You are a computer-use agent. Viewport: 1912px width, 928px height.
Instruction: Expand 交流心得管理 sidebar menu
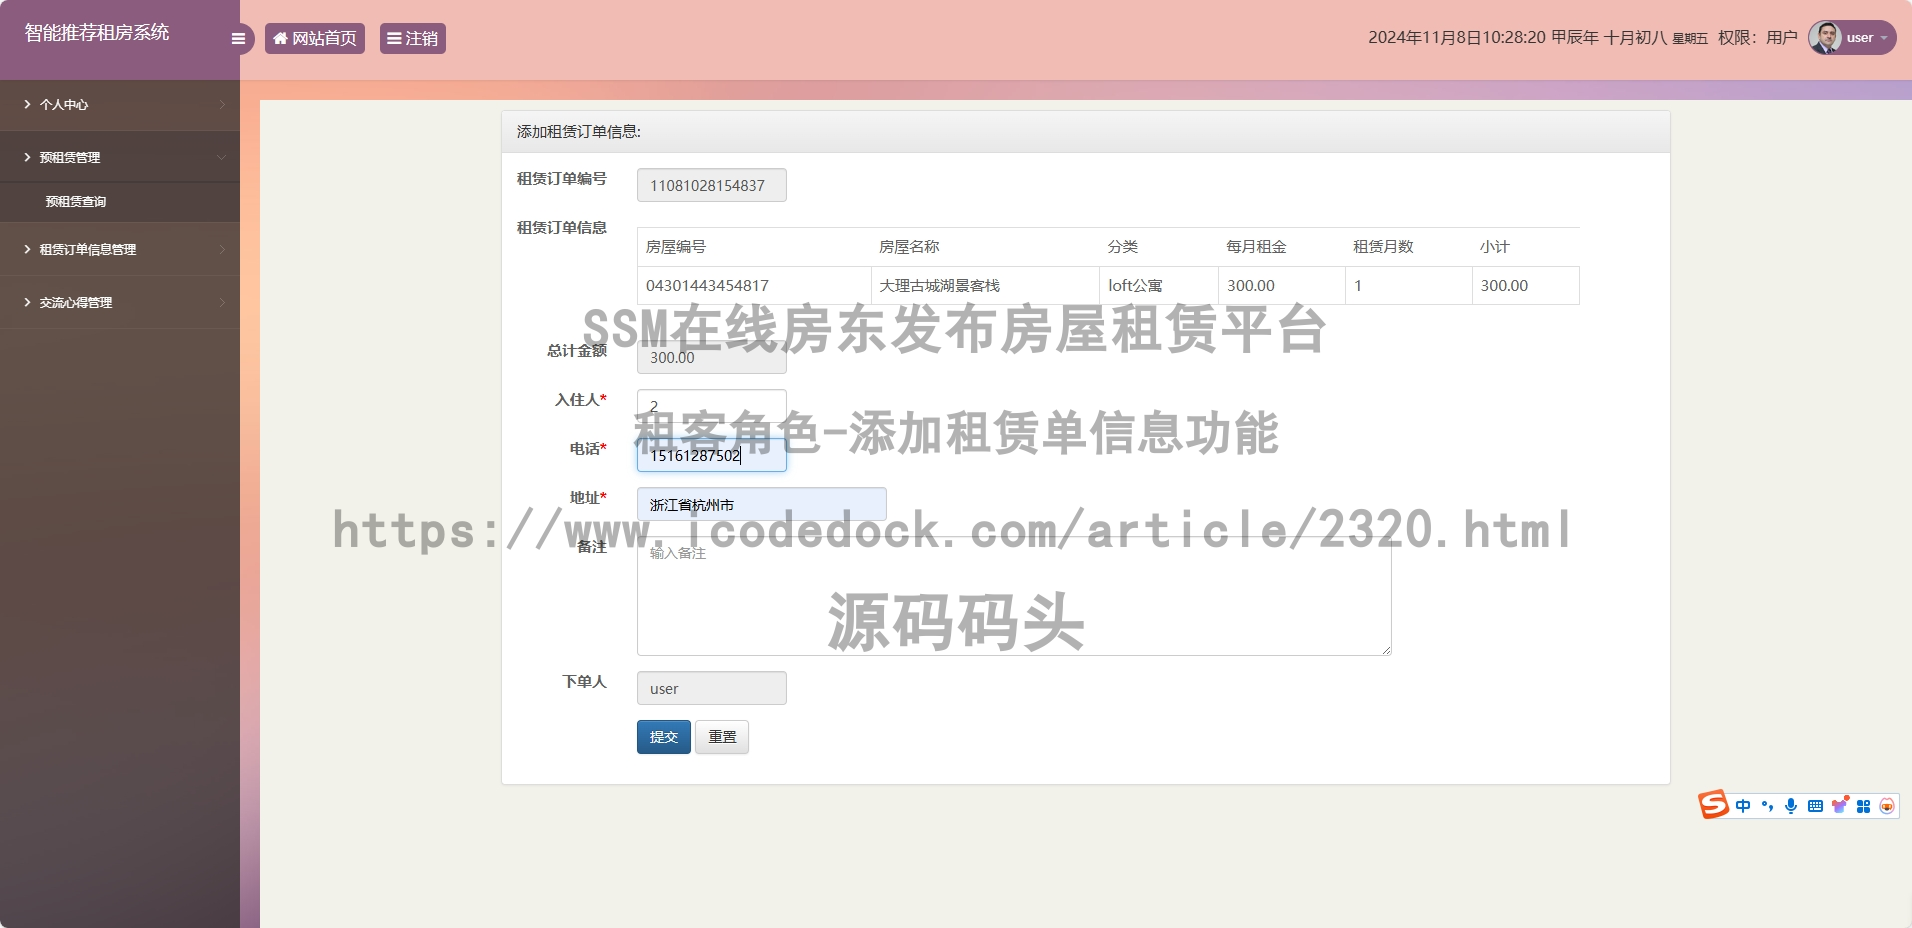coord(120,303)
